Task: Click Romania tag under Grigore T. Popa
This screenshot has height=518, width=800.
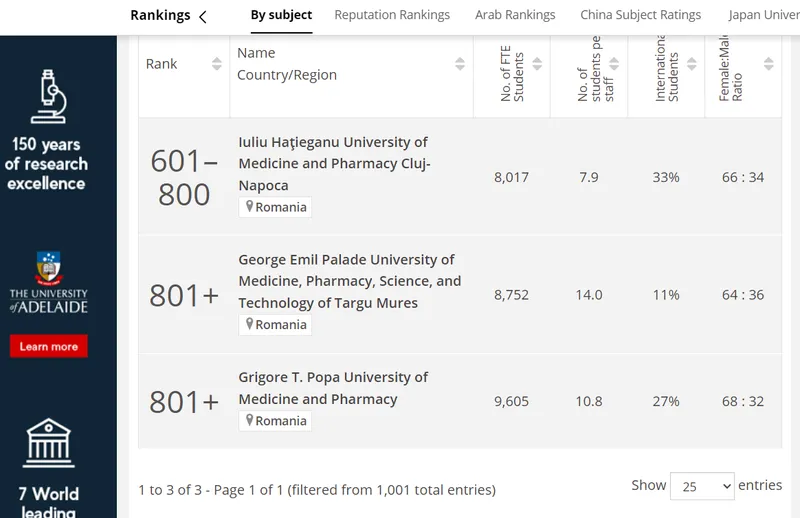Action: [x=275, y=421]
